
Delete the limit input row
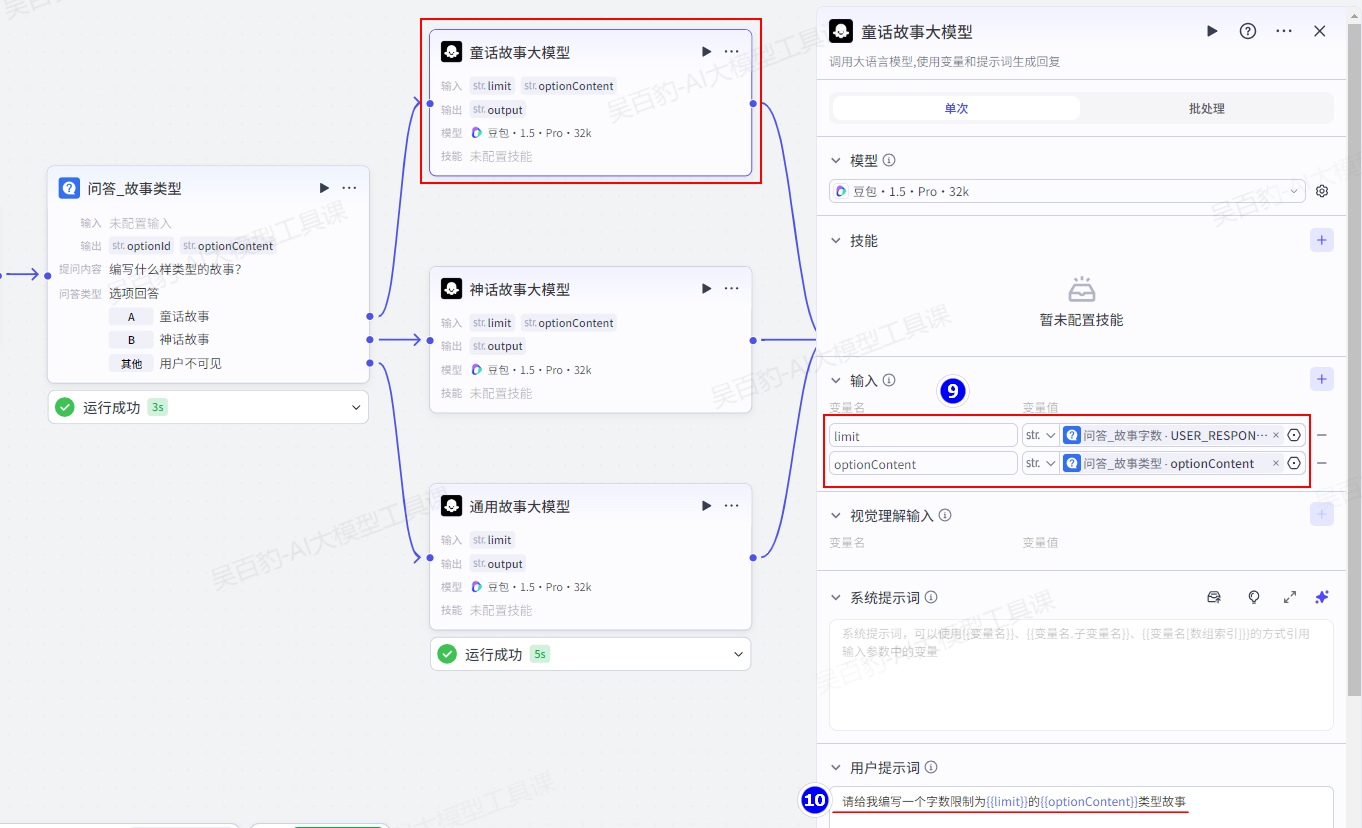(1322, 436)
